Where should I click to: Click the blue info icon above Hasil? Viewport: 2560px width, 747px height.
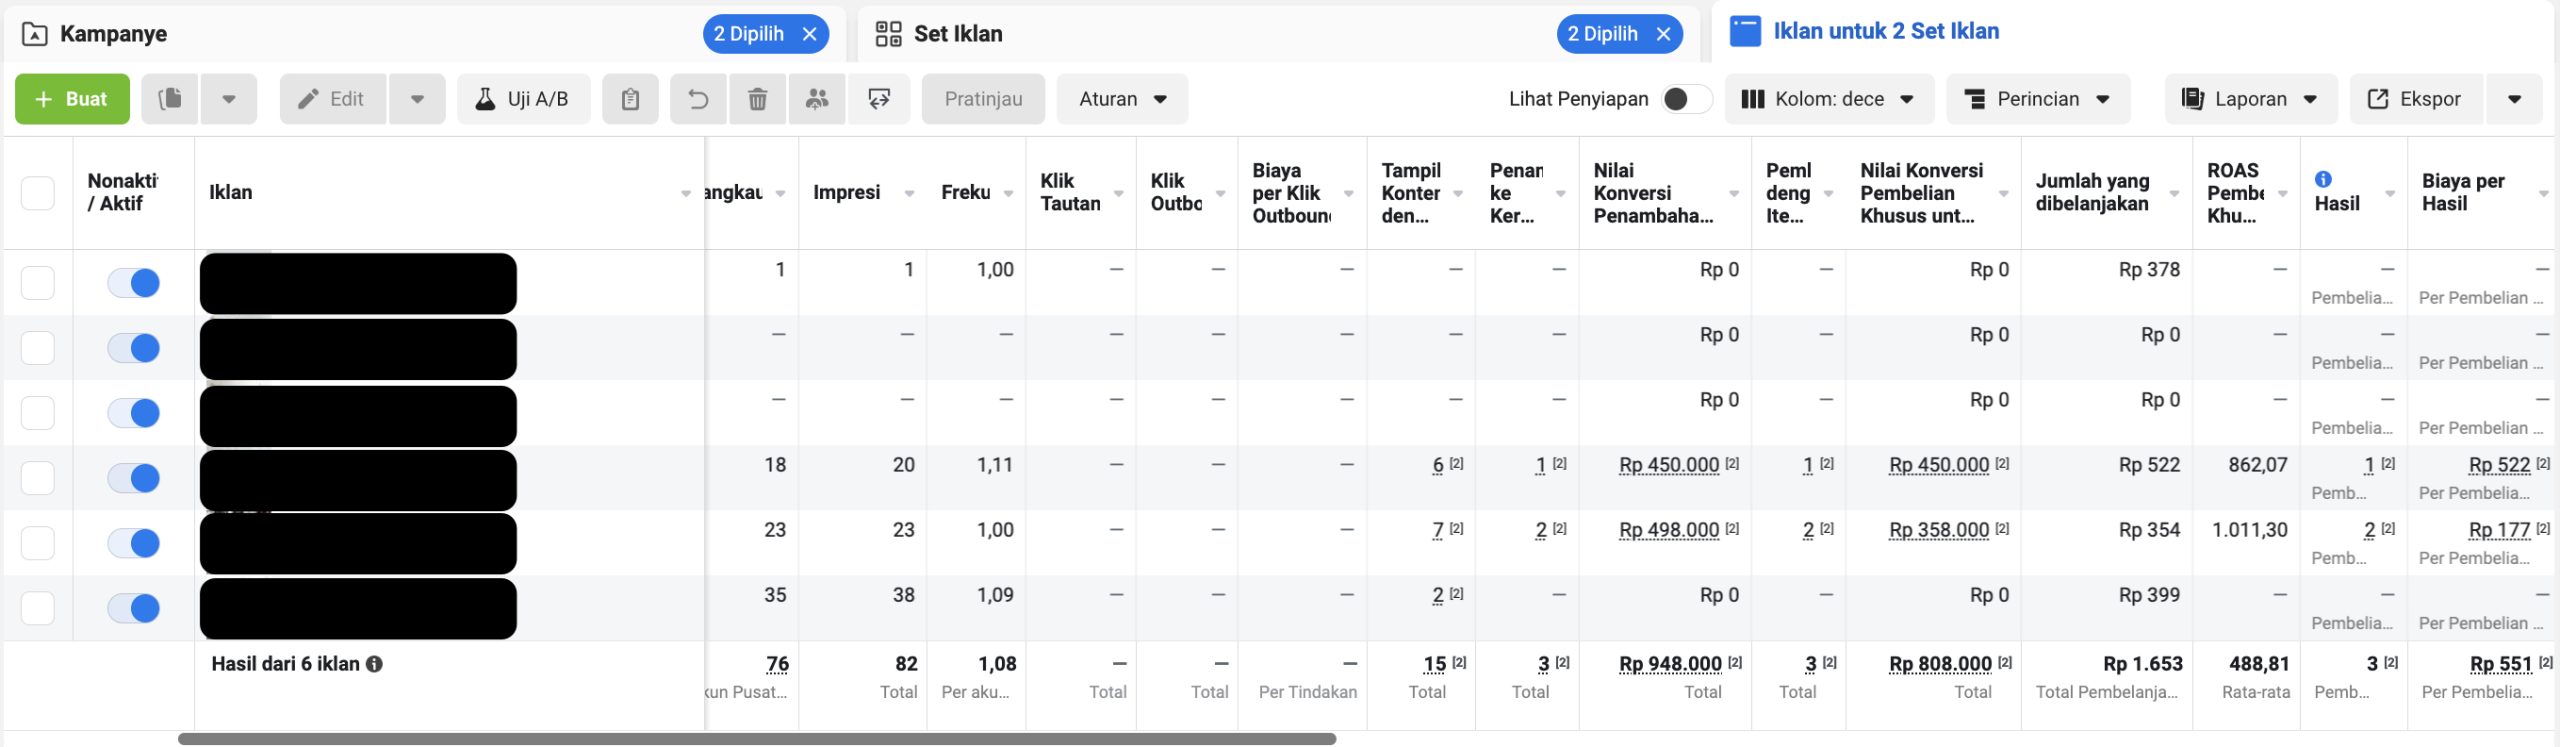point(2323,179)
